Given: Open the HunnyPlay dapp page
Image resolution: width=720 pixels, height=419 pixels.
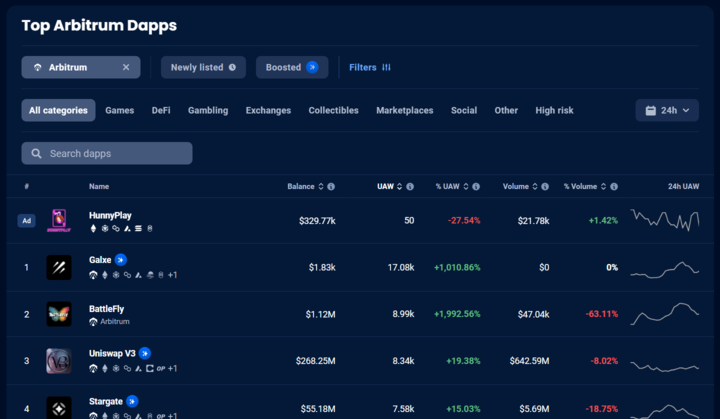Looking at the screenshot, I should [110, 215].
